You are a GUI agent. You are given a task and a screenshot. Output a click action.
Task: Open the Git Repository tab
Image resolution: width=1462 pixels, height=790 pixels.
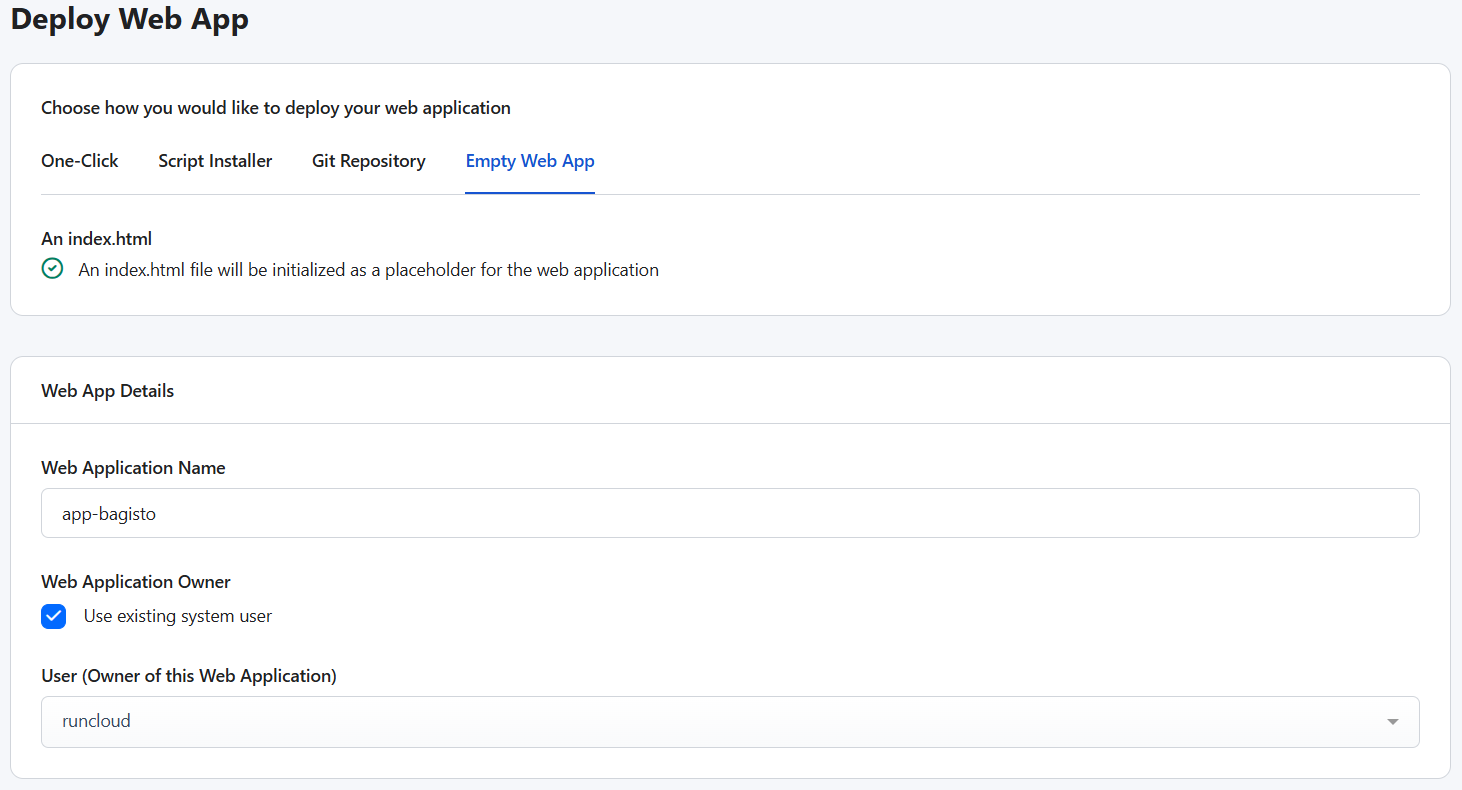click(x=369, y=161)
